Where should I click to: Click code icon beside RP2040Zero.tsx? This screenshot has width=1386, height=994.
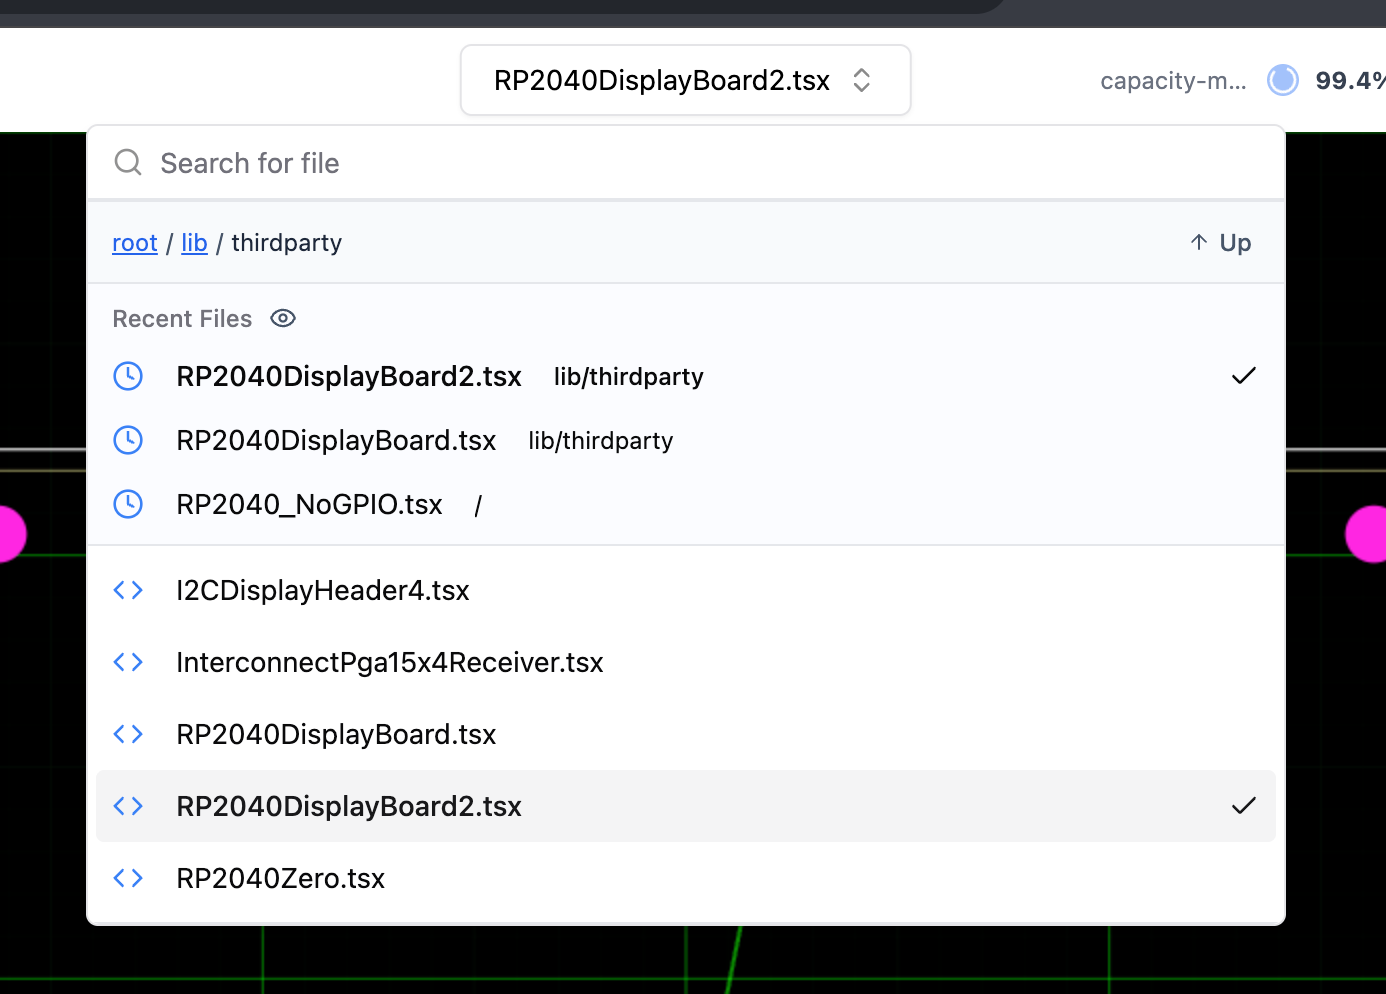(128, 878)
